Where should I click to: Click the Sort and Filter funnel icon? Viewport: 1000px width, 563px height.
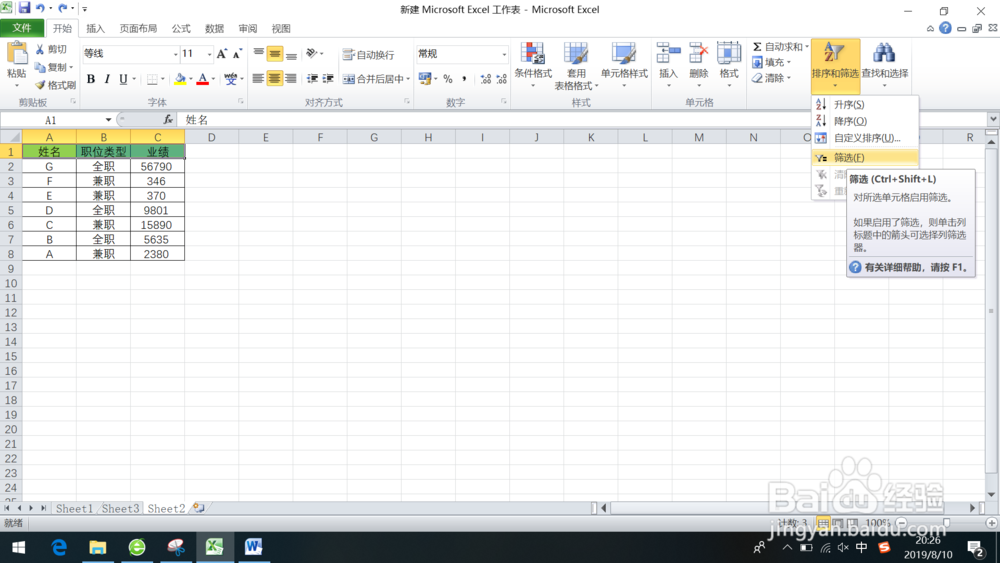click(834, 54)
